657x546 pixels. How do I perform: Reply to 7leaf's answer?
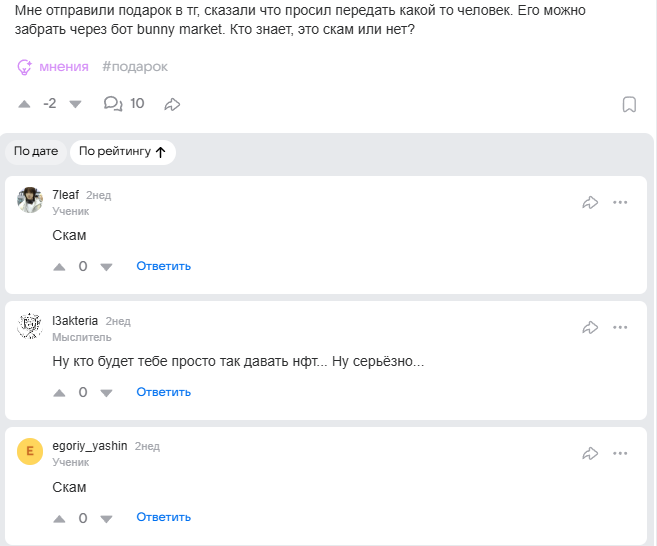164,266
